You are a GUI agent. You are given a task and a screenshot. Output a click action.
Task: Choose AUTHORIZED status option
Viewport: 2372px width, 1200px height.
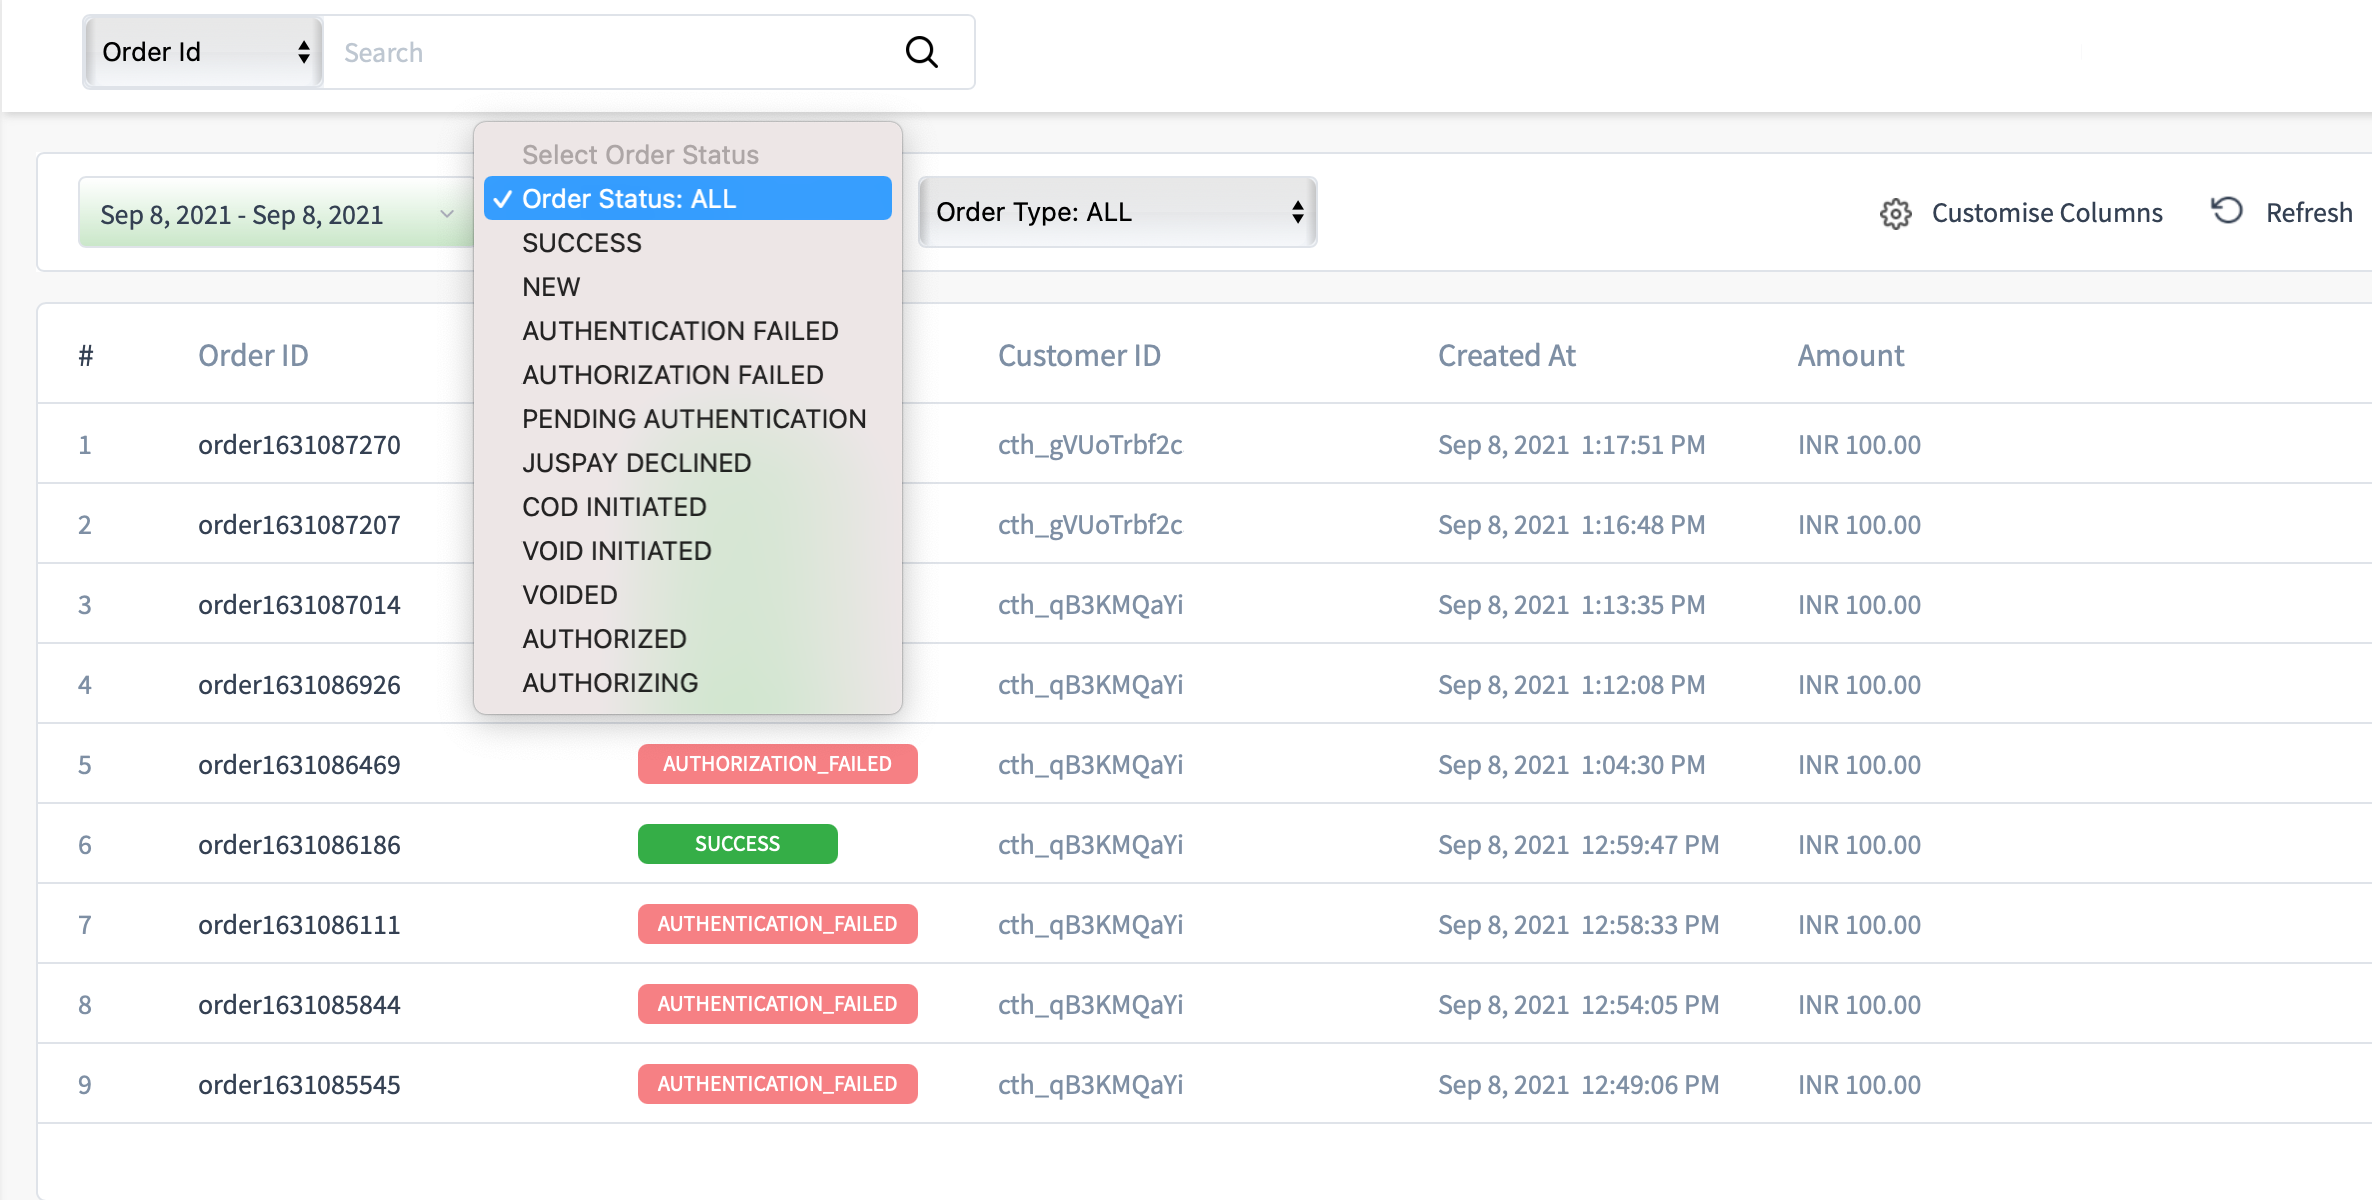click(688, 639)
